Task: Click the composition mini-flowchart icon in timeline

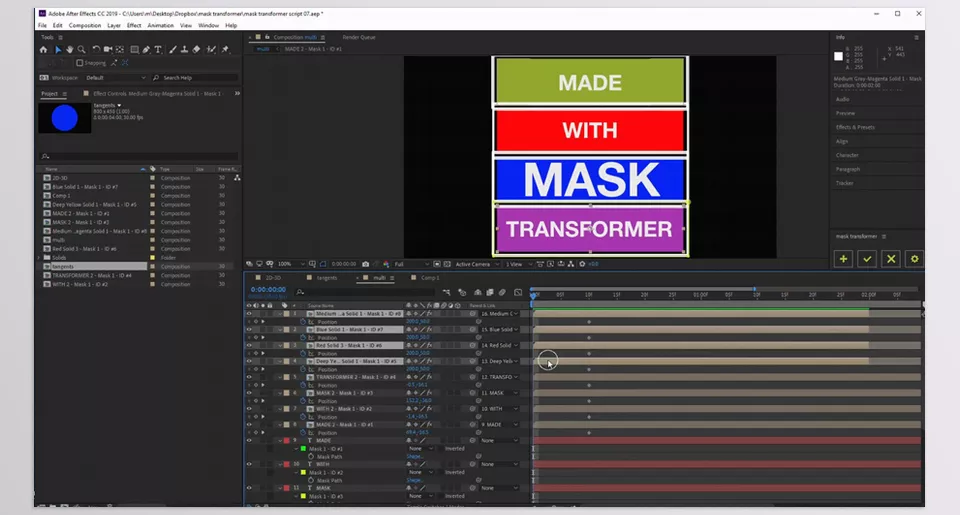Action: click(446, 292)
